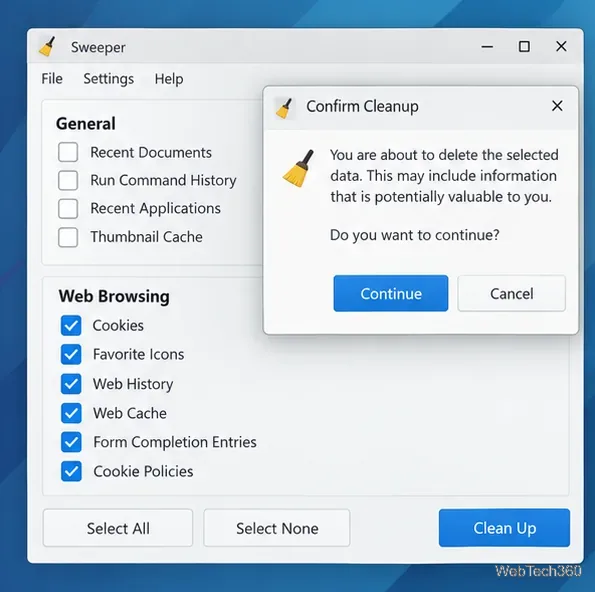Click the Sweeper window title text
The image size is (595, 592).
(98, 47)
